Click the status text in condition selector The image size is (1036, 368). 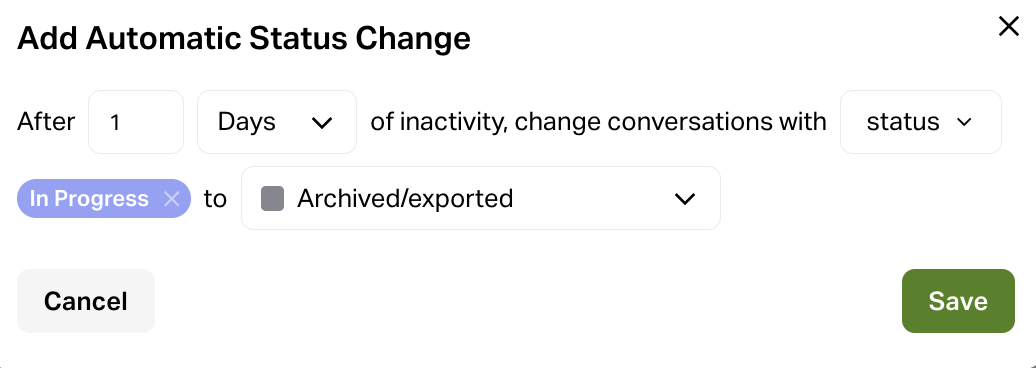point(903,122)
